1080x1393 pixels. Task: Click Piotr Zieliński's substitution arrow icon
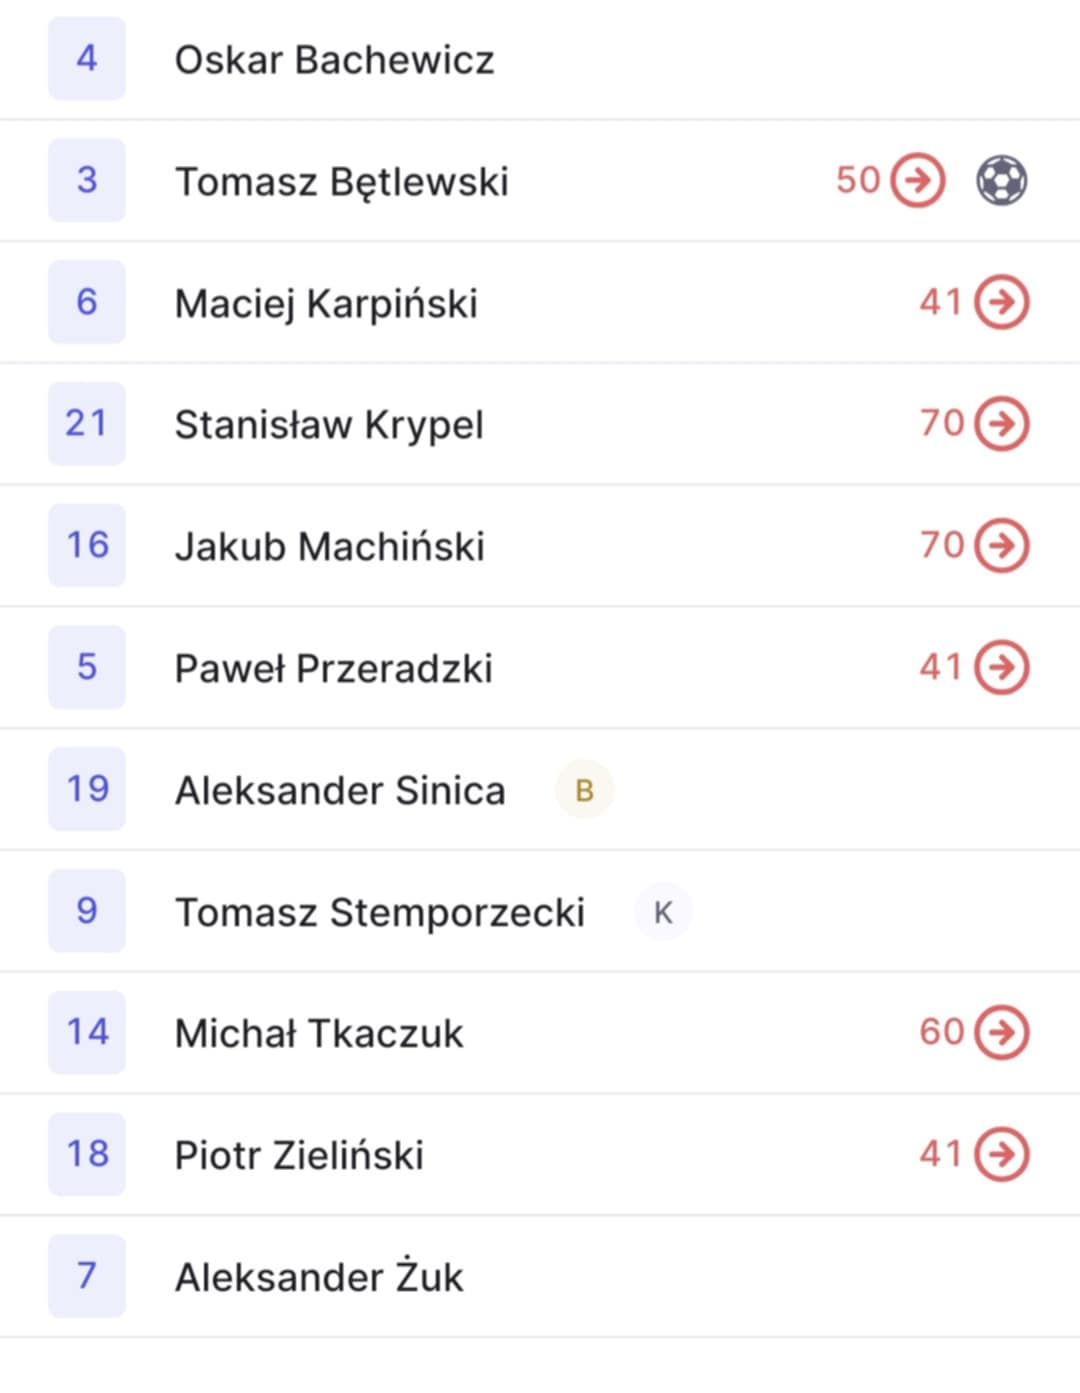1002,1154
